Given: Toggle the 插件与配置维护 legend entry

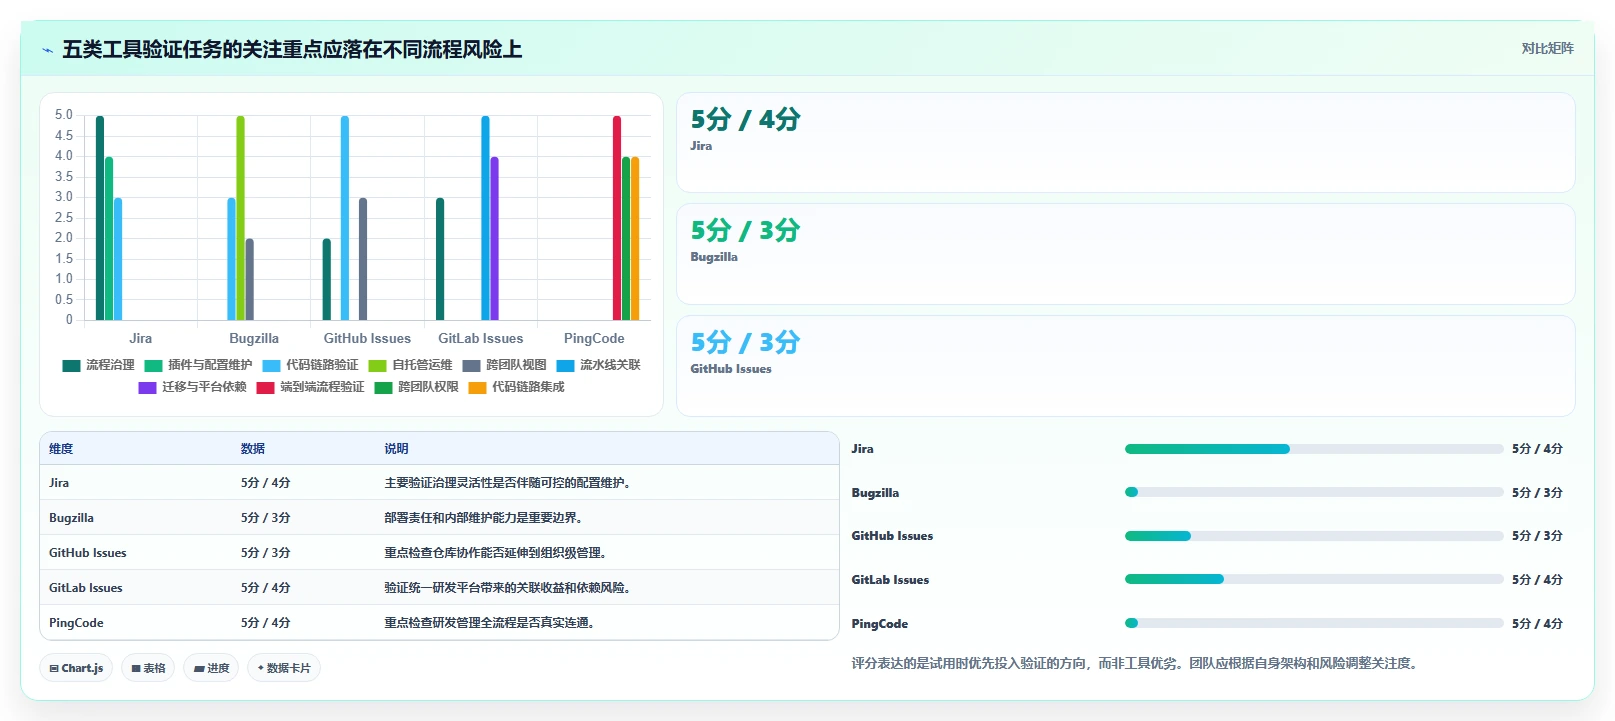Looking at the screenshot, I should click(x=198, y=365).
